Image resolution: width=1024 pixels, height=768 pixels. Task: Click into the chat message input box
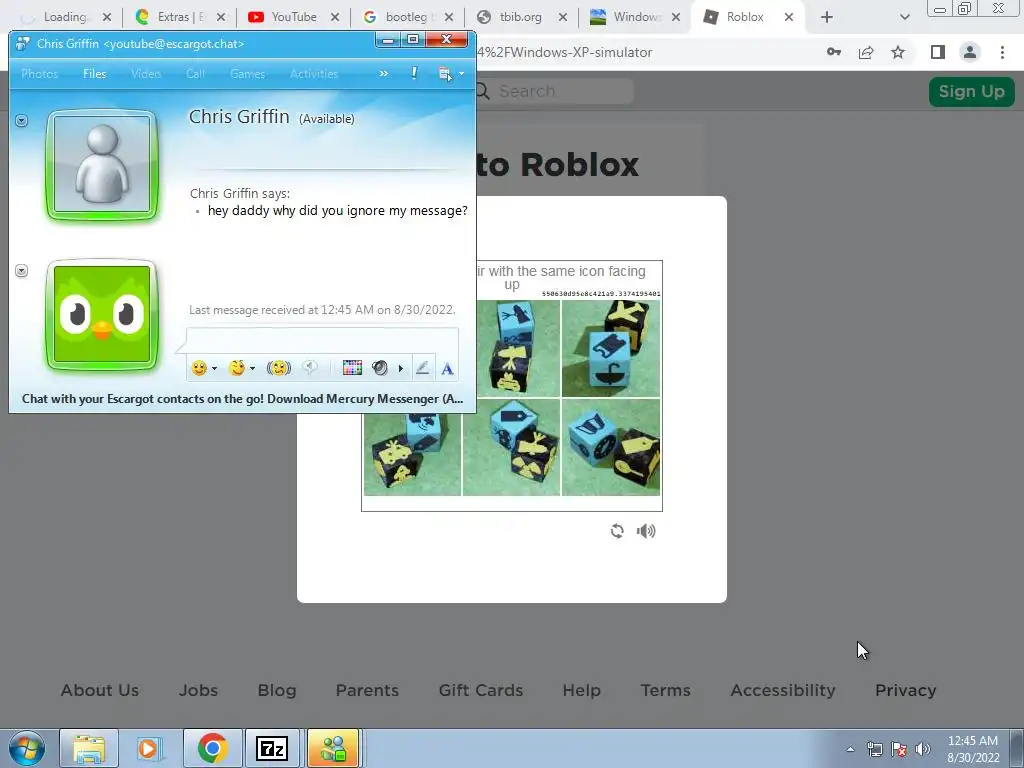point(323,341)
